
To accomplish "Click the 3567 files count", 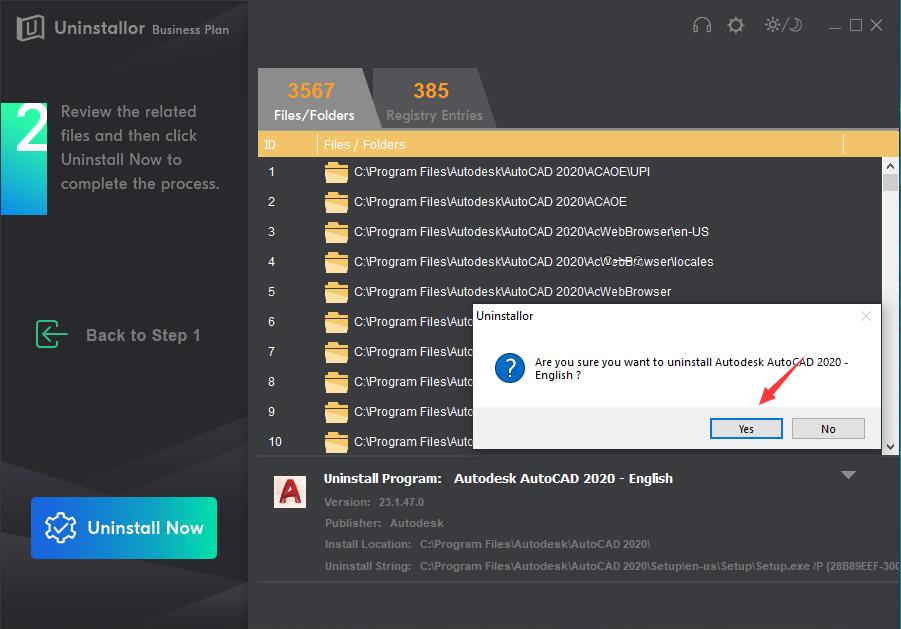I will [311, 90].
